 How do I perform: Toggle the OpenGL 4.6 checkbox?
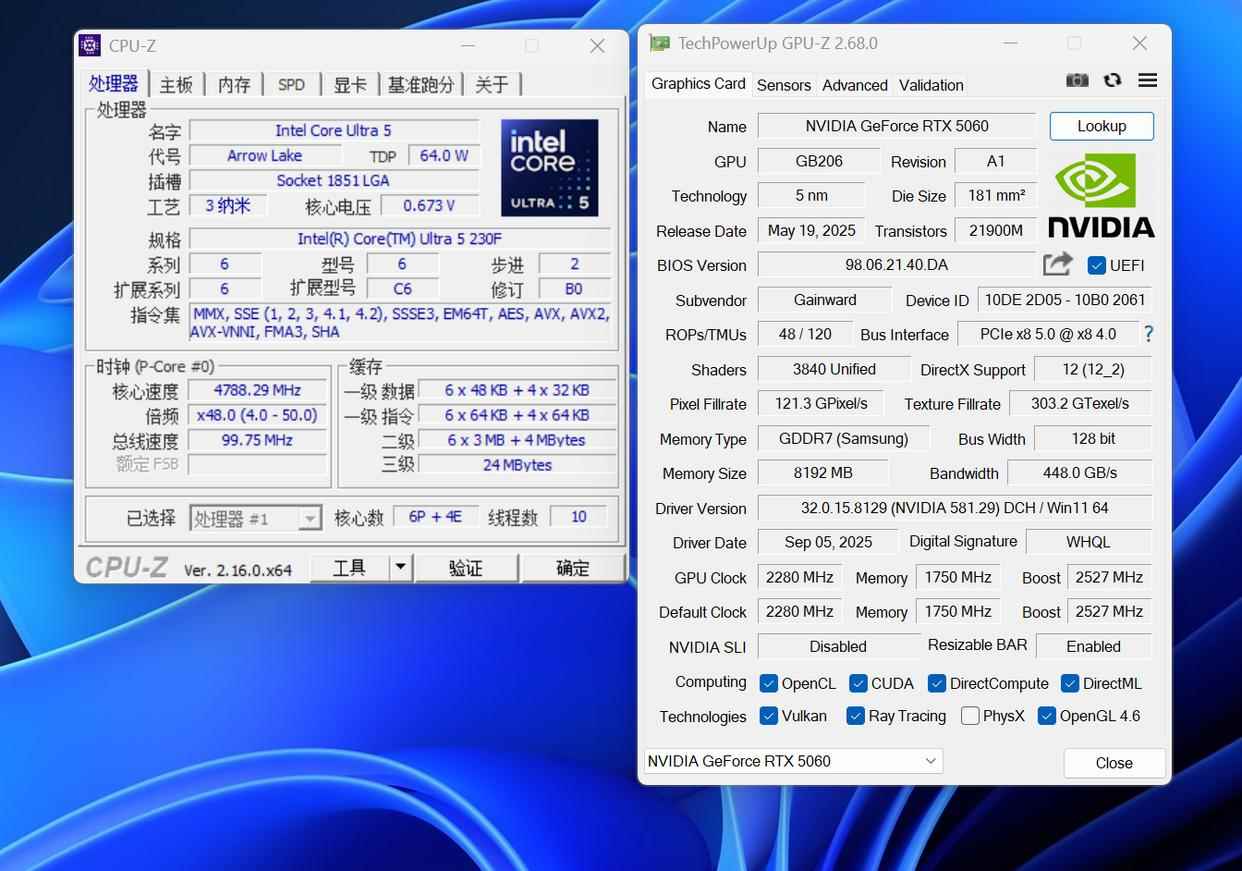click(1046, 716)
